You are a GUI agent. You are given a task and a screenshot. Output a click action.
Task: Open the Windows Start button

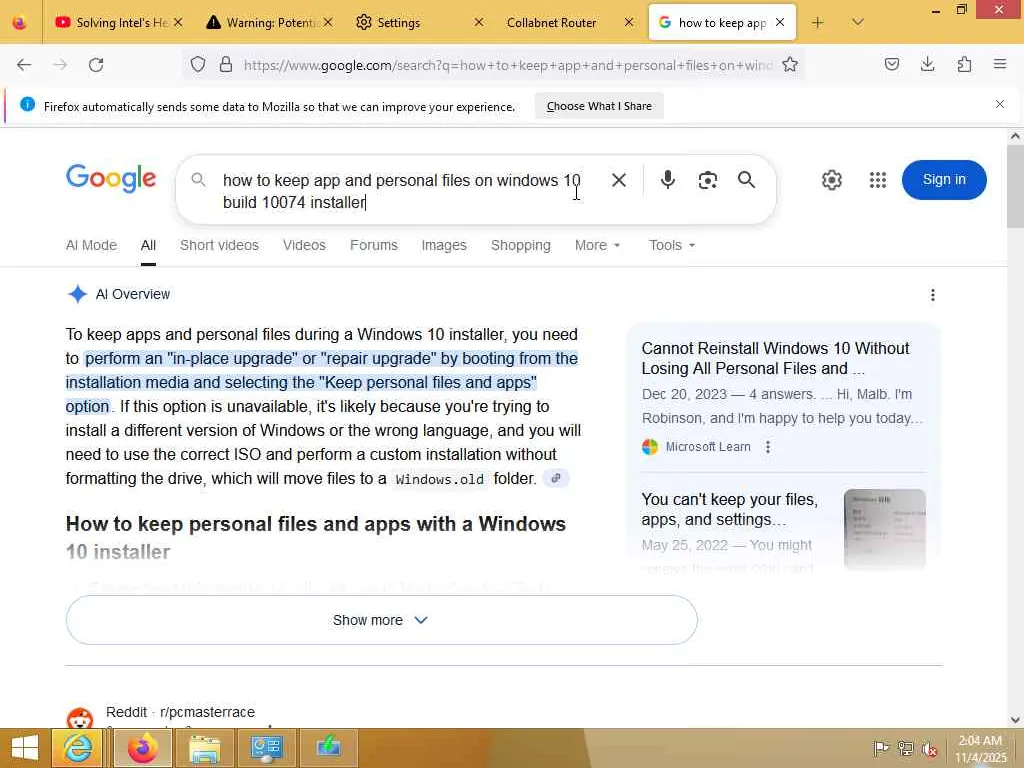24,748
